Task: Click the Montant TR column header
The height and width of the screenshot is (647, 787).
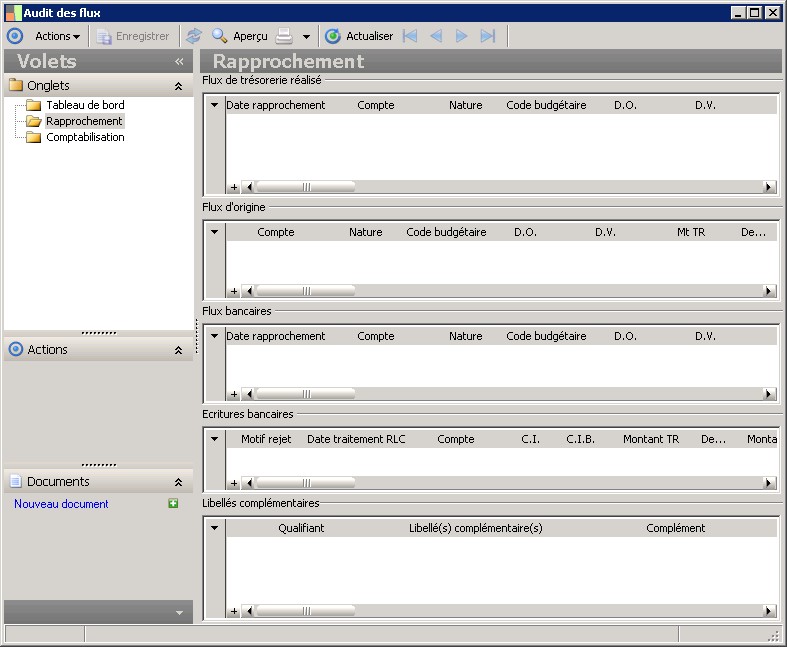Action: pos(650,439)
